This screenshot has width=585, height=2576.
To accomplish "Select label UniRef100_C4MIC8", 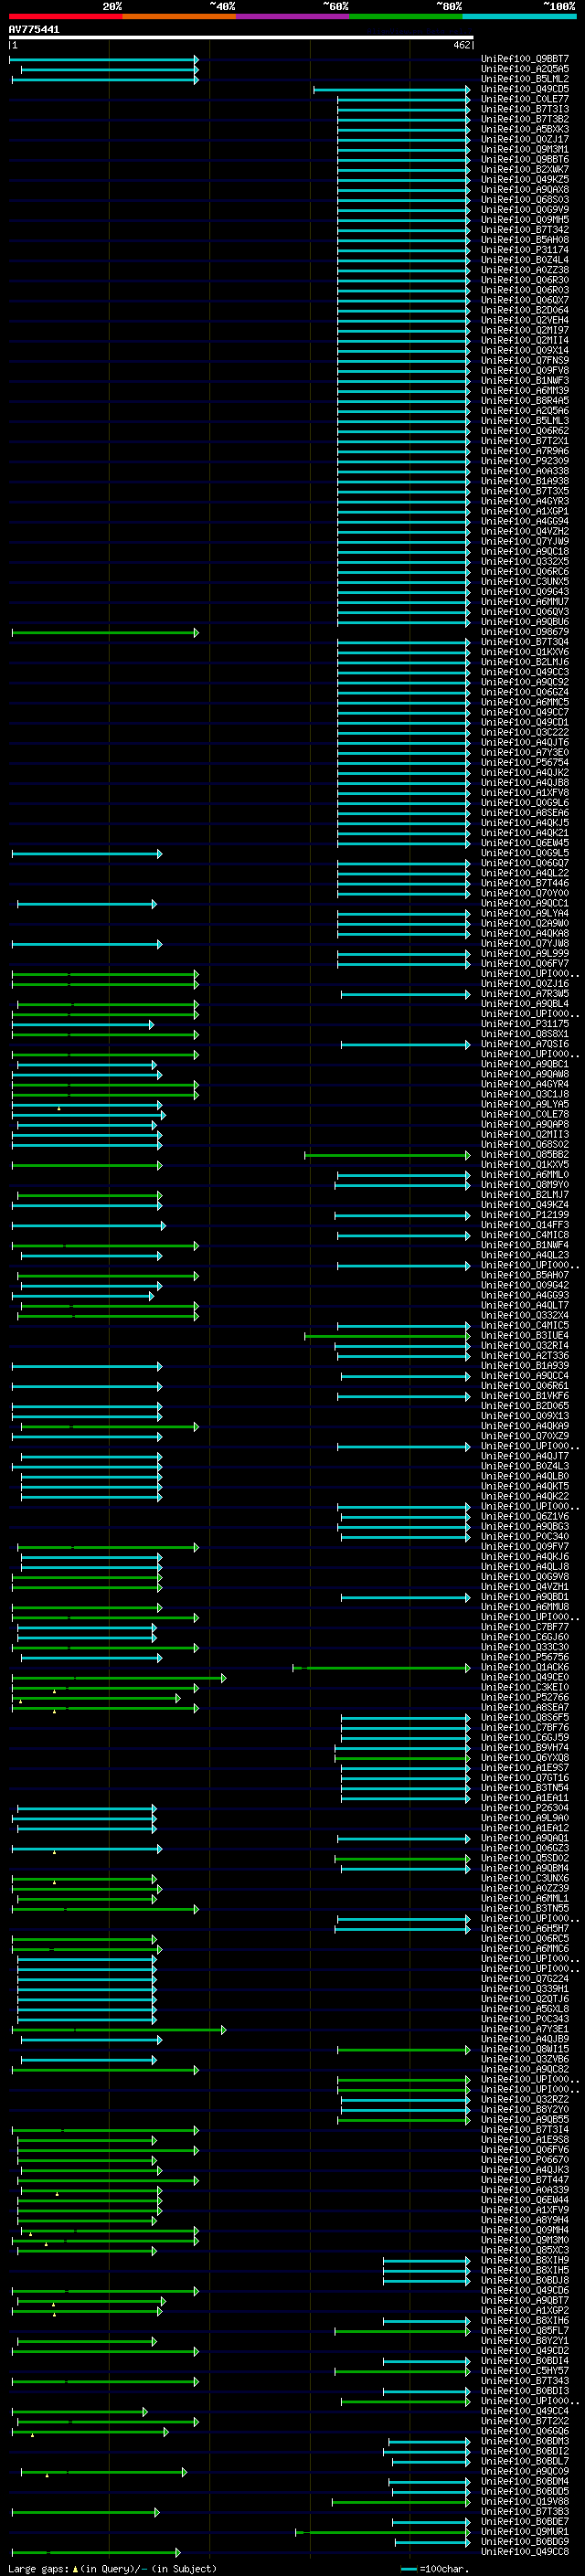I will coord(524,1235).
